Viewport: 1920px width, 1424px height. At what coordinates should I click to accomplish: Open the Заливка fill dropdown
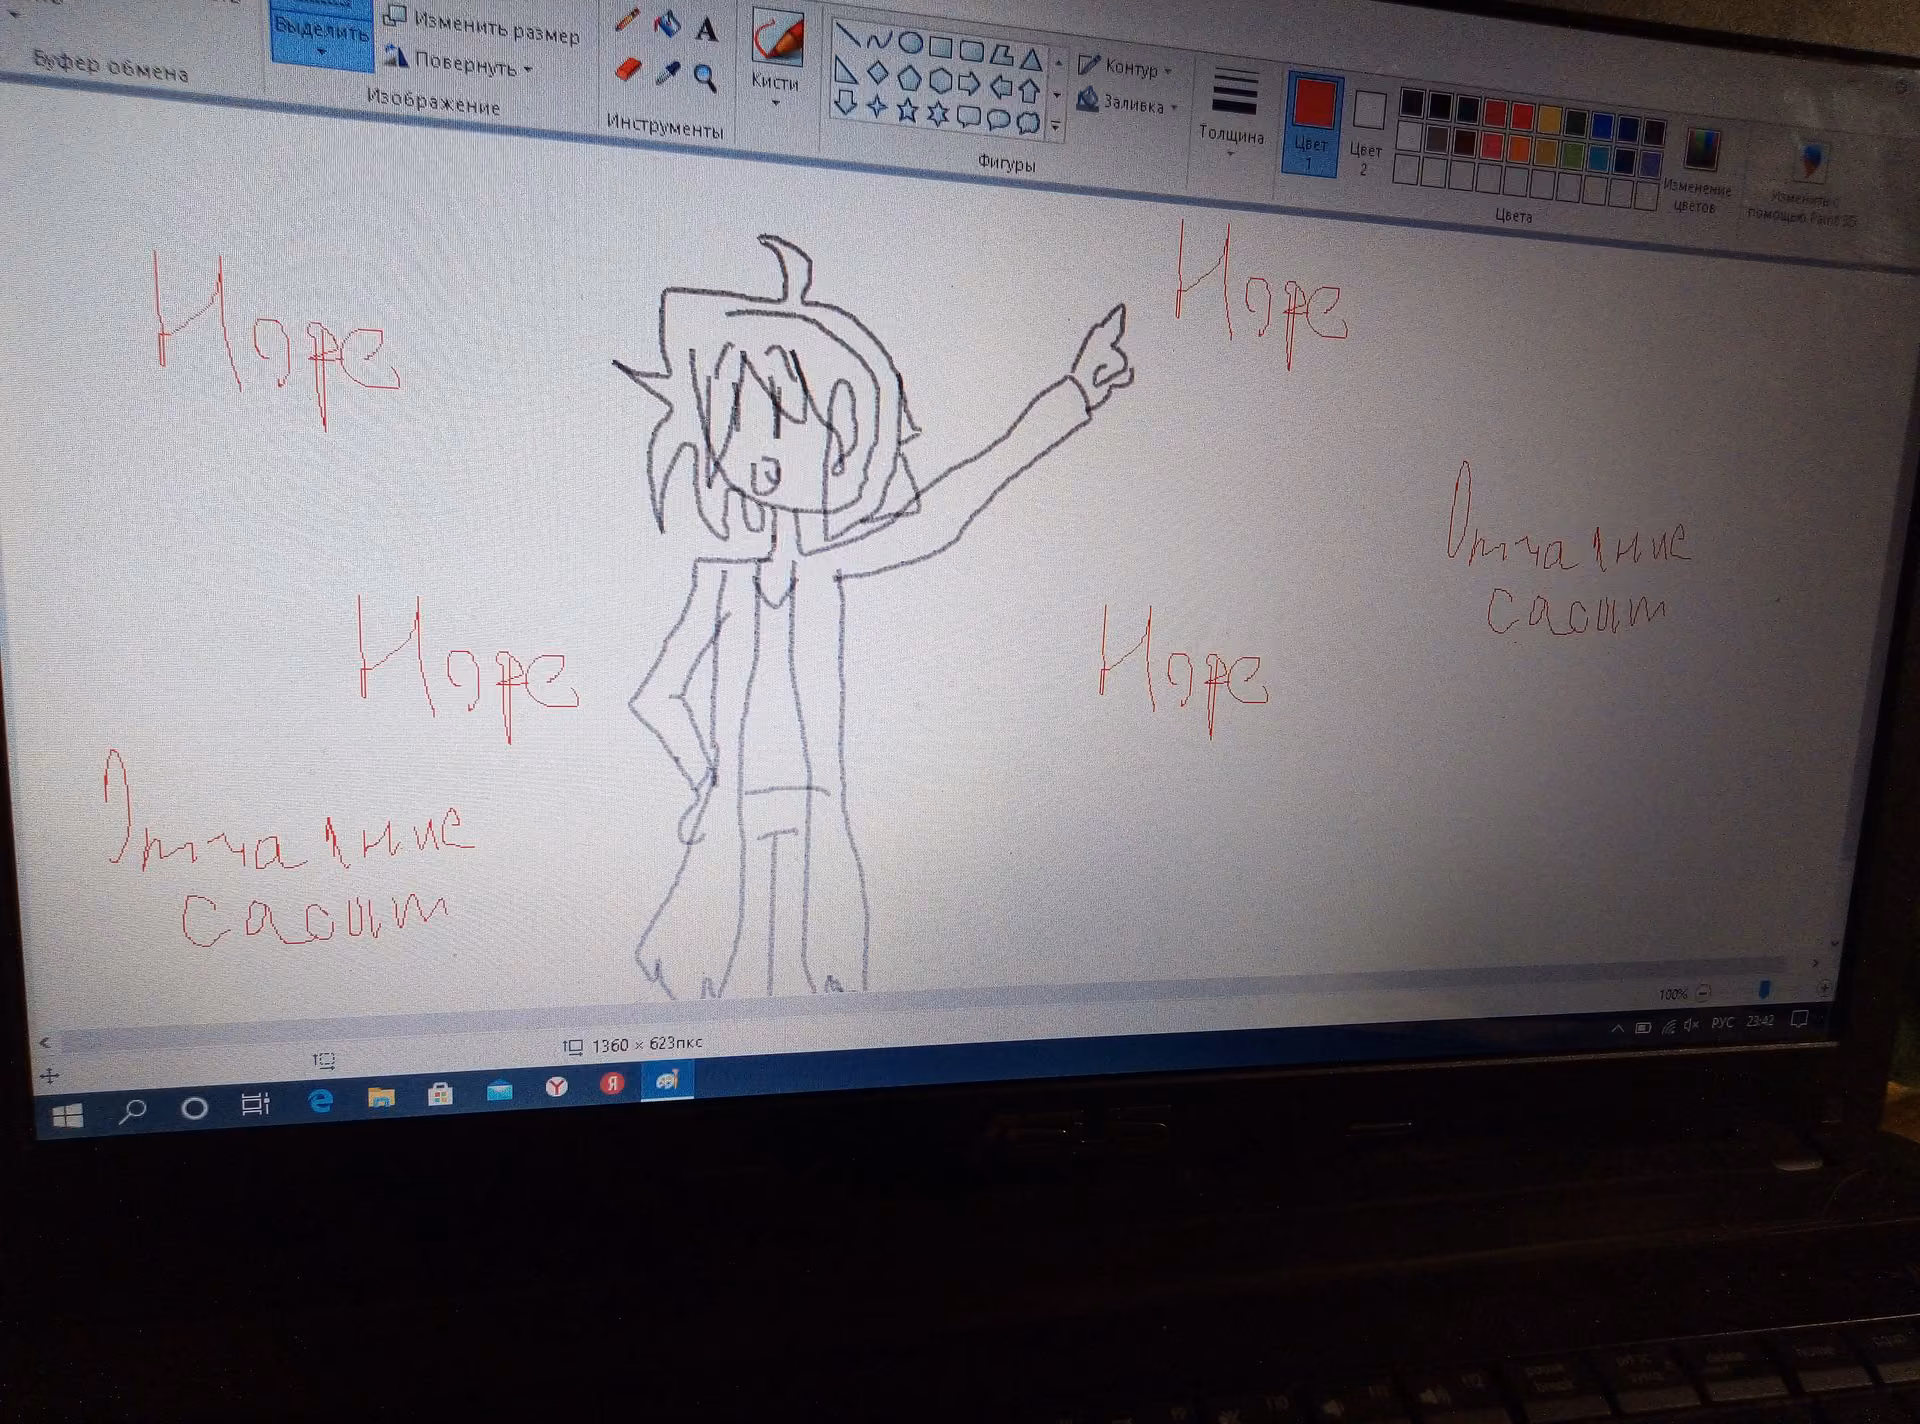1127,102
